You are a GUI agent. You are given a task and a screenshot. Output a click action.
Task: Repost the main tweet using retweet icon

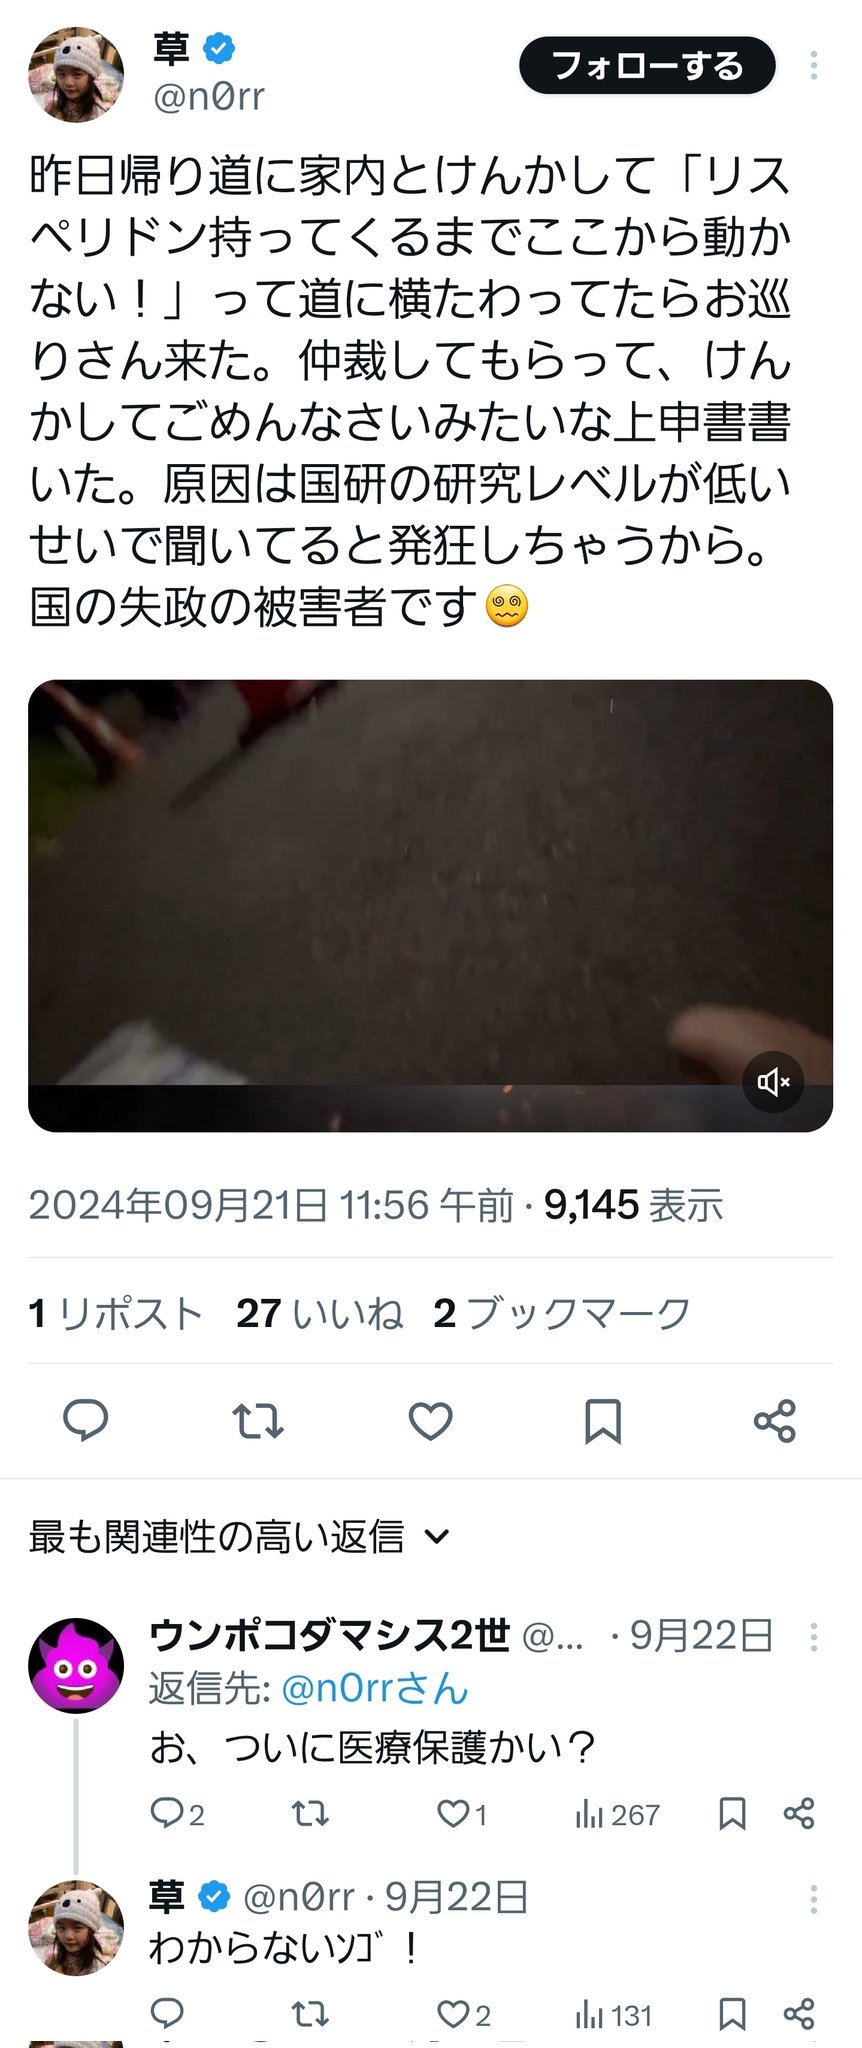click(x=258, y=1420)
